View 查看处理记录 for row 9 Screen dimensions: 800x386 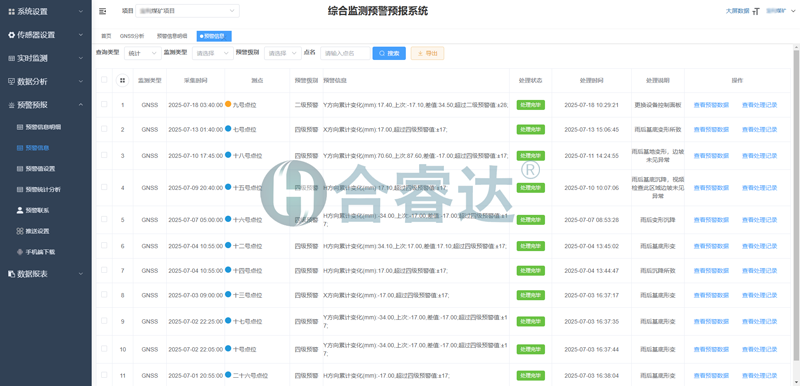pyautogui.click(x=760, y=321)
